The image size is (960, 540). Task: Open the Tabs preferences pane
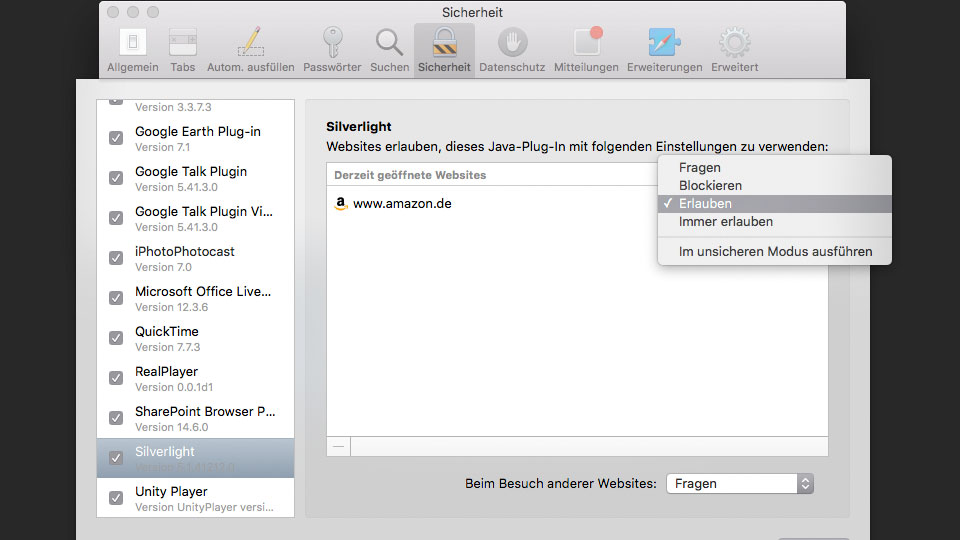tap(183, 50)
